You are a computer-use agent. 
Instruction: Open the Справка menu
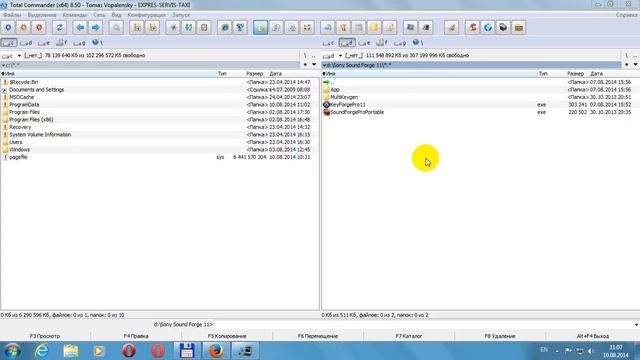[x=627, y=15]
